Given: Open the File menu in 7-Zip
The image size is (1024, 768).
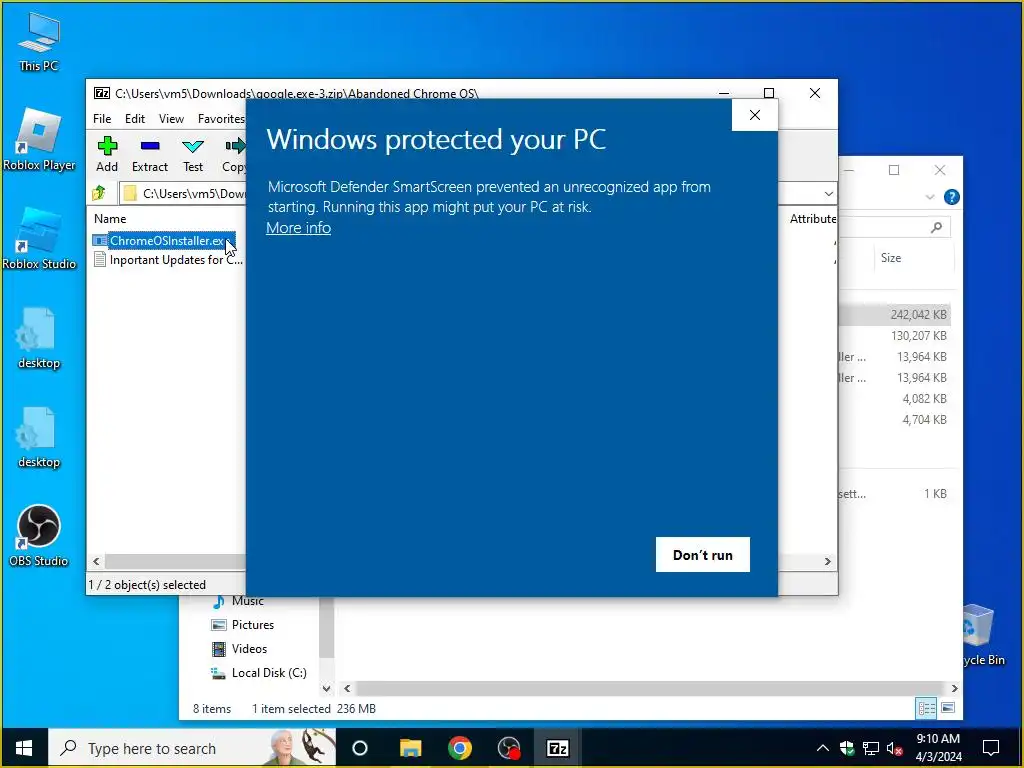Looking at the screenshot, I should tap(102, 119).
